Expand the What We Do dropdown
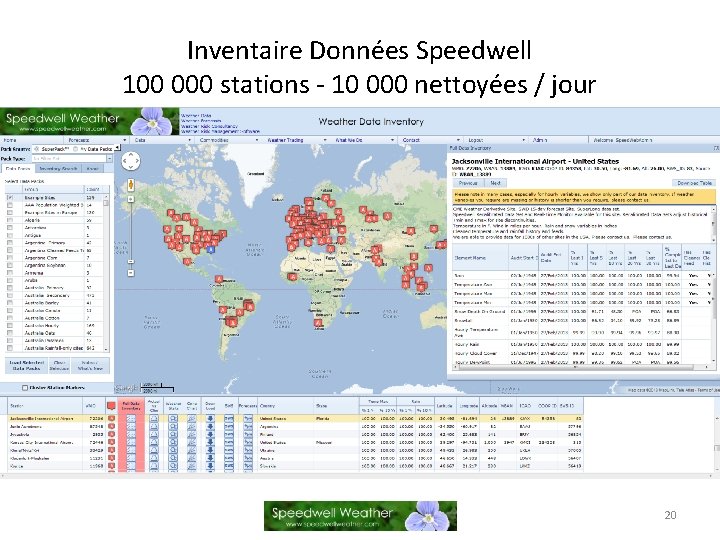Screen dimensions: 720x540 point(393,140)
